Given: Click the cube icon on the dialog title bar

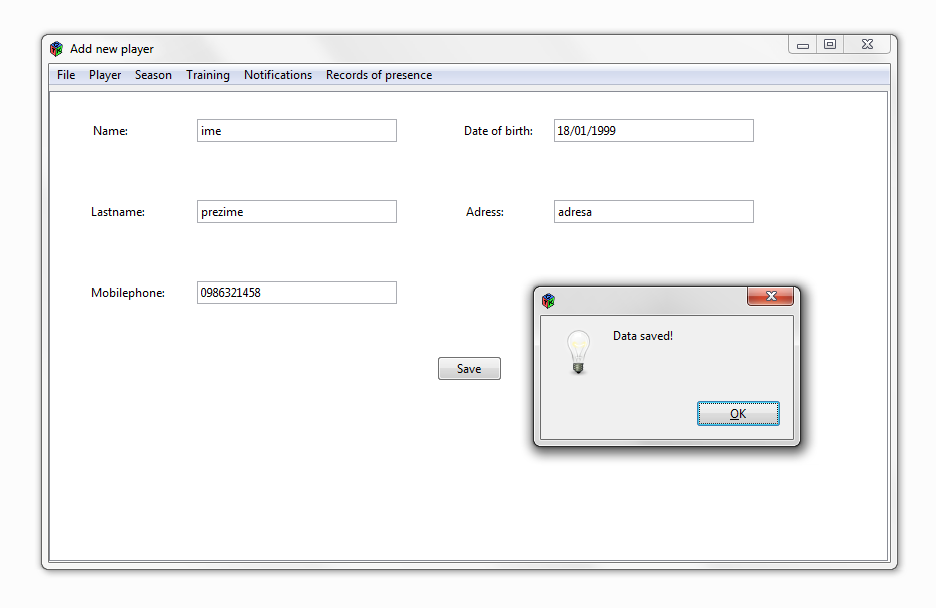Looking at the screenshot, I should (x=547, y=300).
